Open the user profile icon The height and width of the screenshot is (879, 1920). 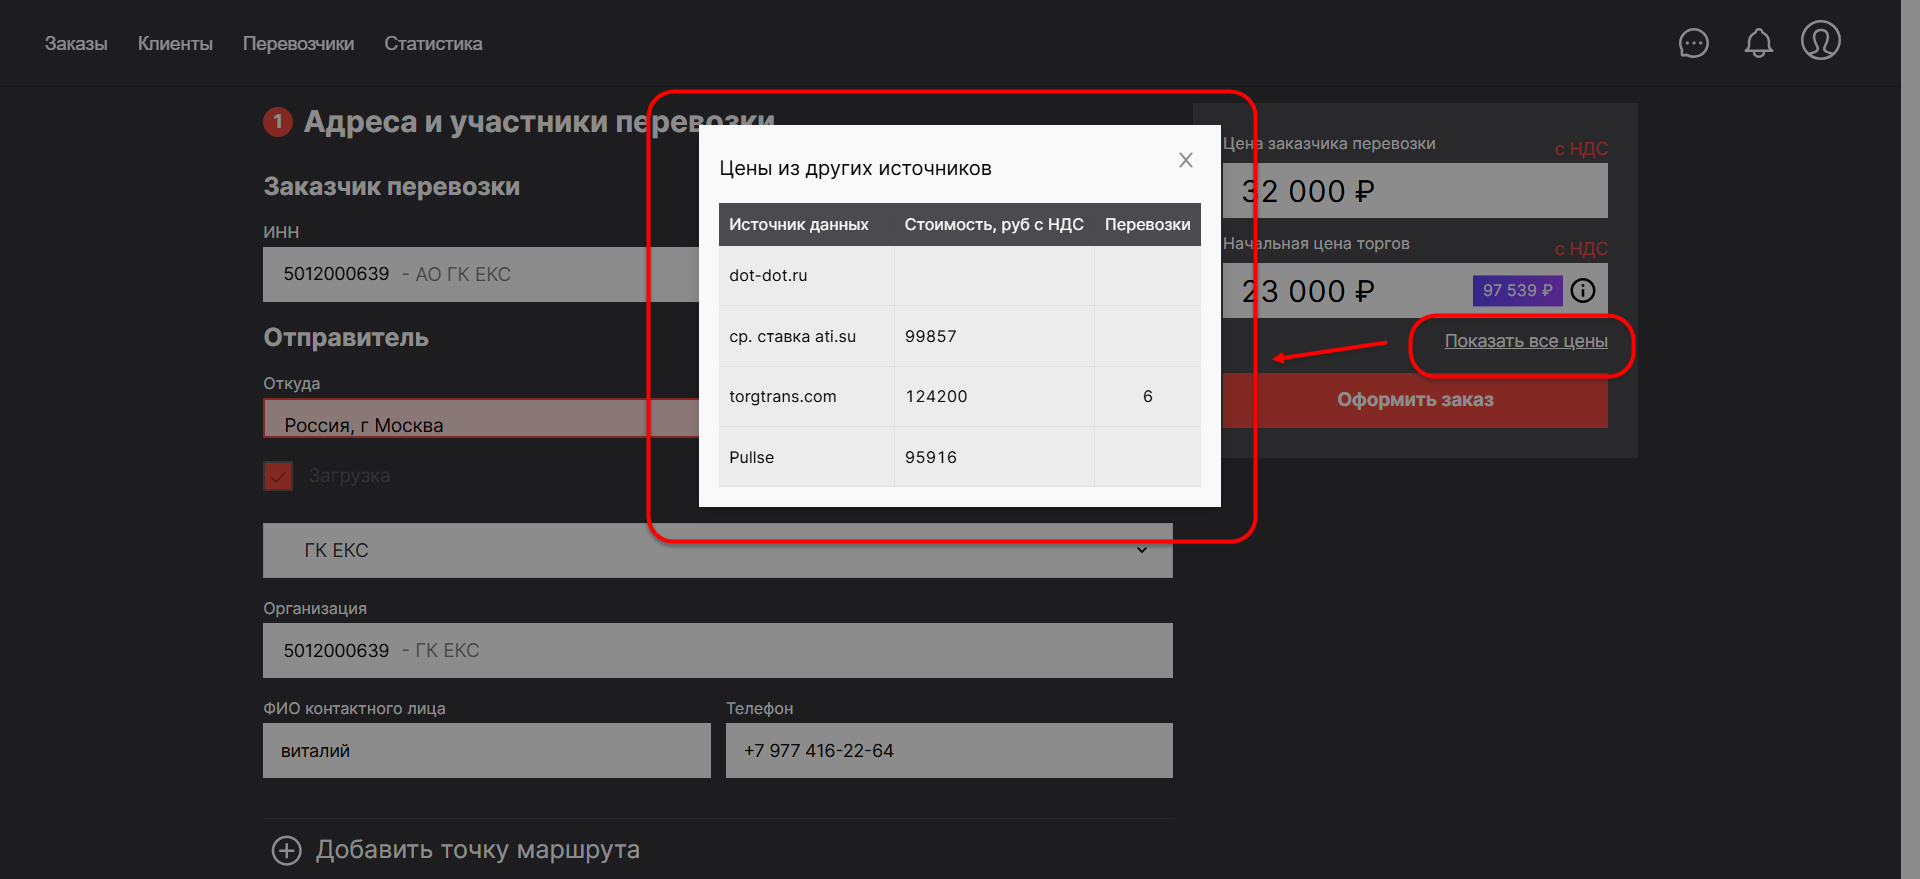point(1820,41)
